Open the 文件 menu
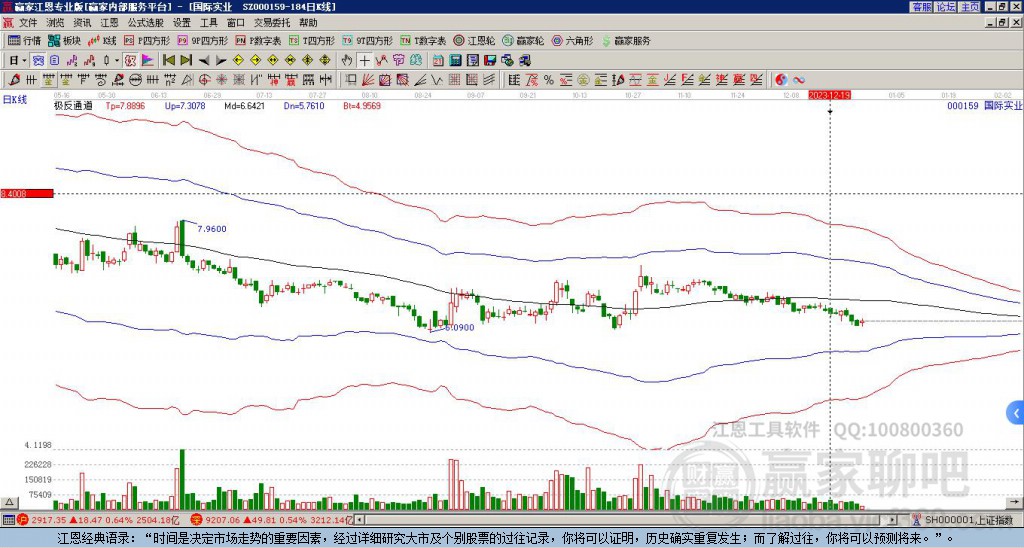The height and width of the screenshot is (548, 1024). [x=27, y=23]
